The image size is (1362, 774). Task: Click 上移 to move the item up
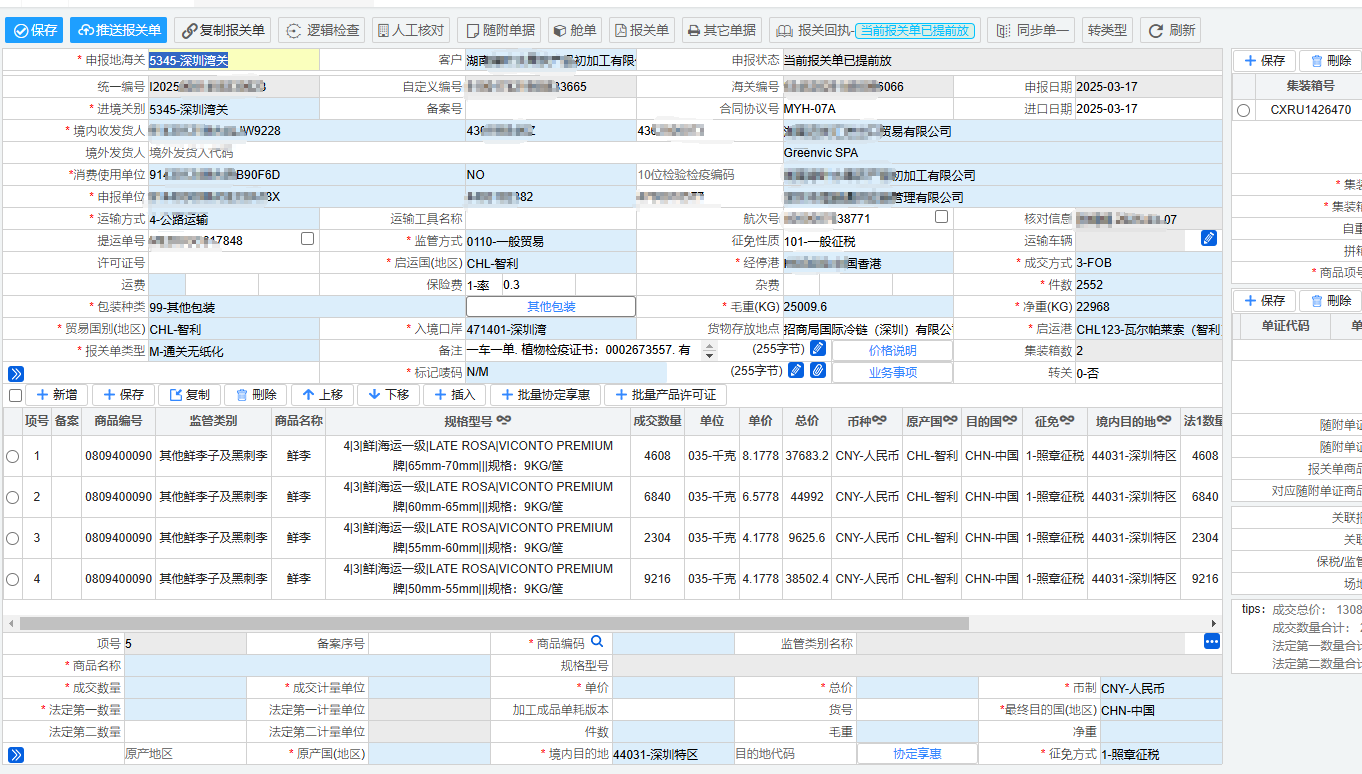point(322,395)
